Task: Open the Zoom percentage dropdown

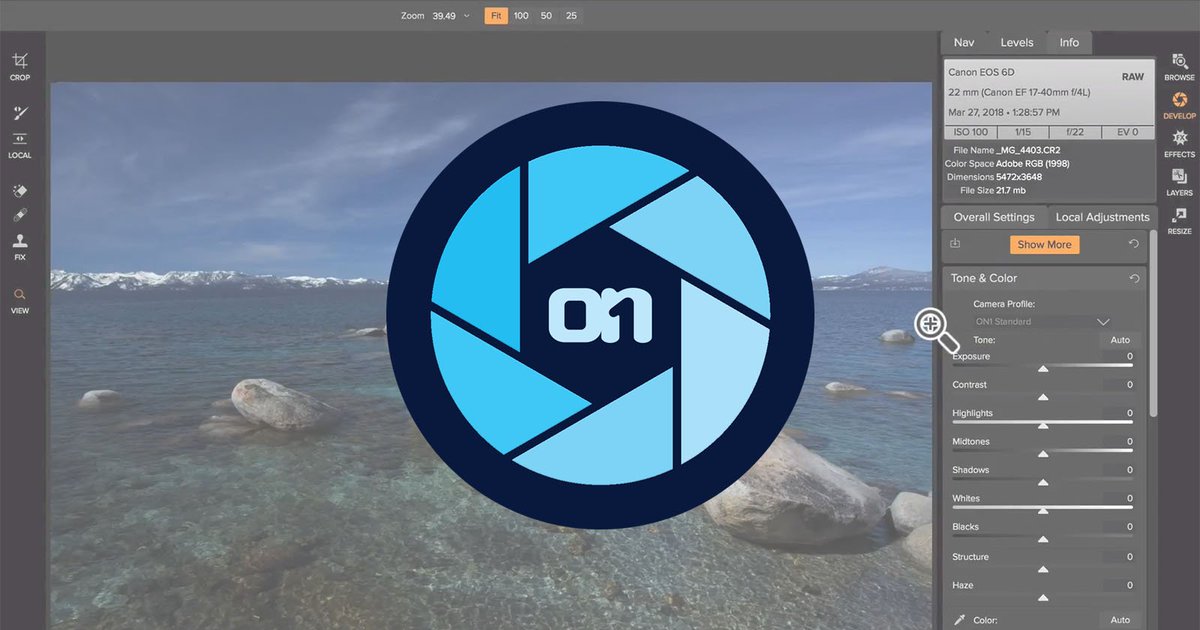Action: tap(466, 16)
